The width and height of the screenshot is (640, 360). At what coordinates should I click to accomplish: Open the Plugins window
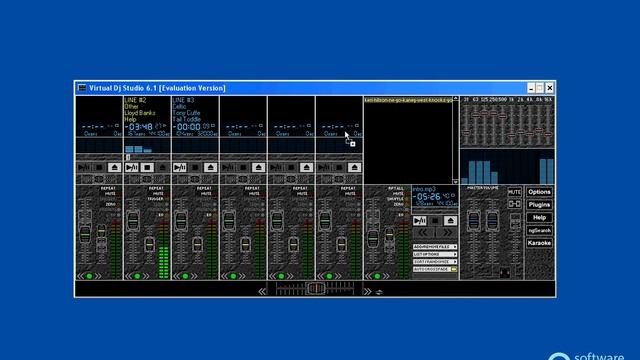(539, 204)
